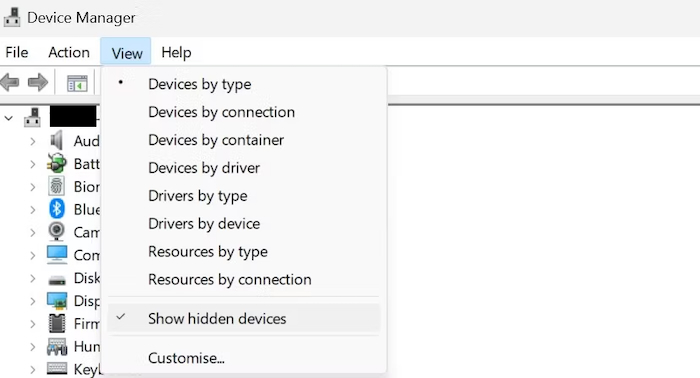Expand the Disk drives chevron
Viewport: 700px width, 378px height.
(33, 278)
